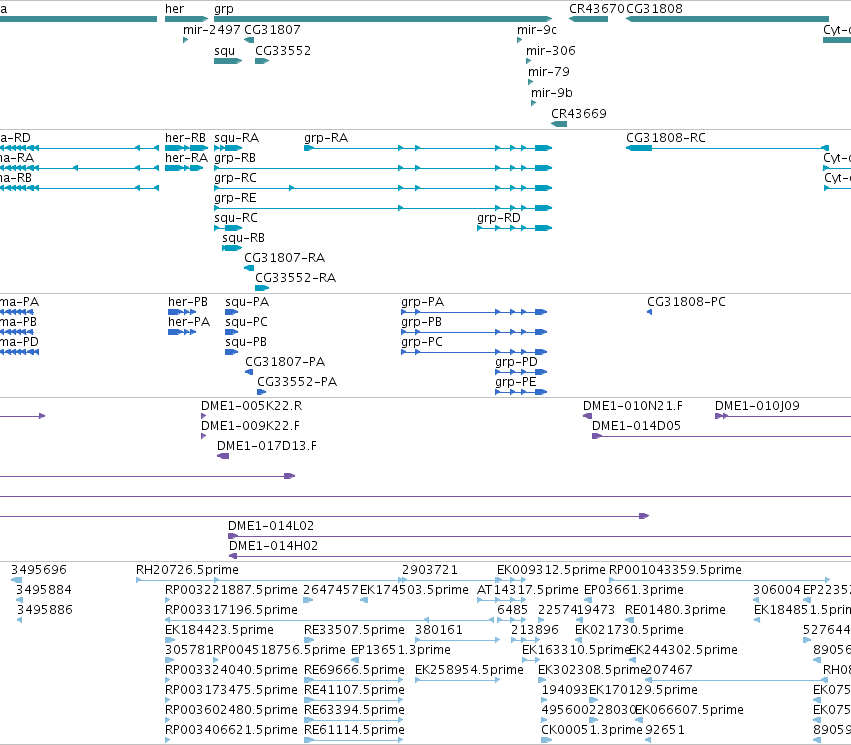Click the CG31808 gene bar
This screenshot has height=745, width=851.
click(x=727, y=19)
